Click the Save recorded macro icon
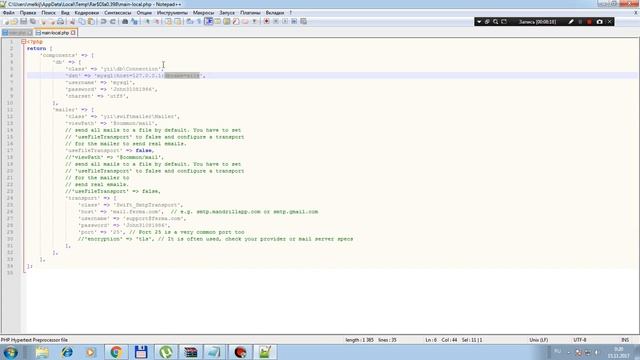Viewport: 640px width, 360px height. click(x=303, y=21)
